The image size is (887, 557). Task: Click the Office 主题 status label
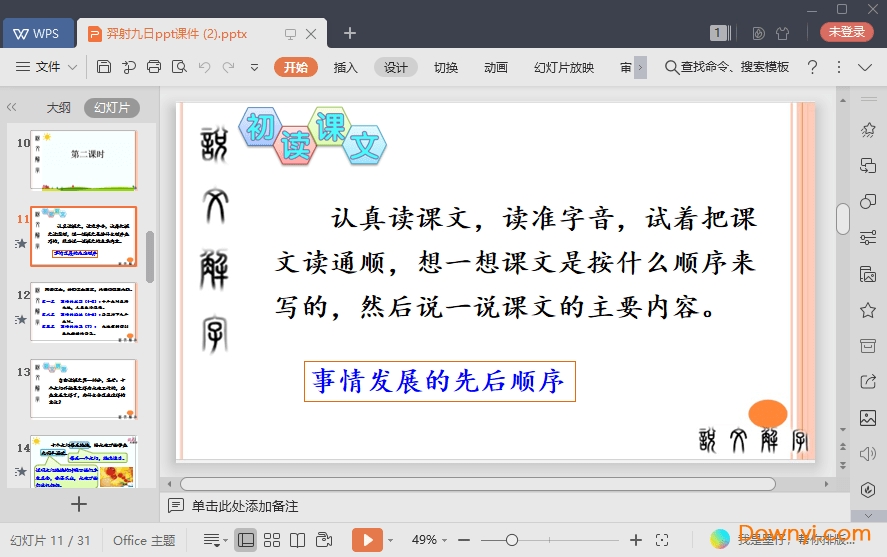144,540
